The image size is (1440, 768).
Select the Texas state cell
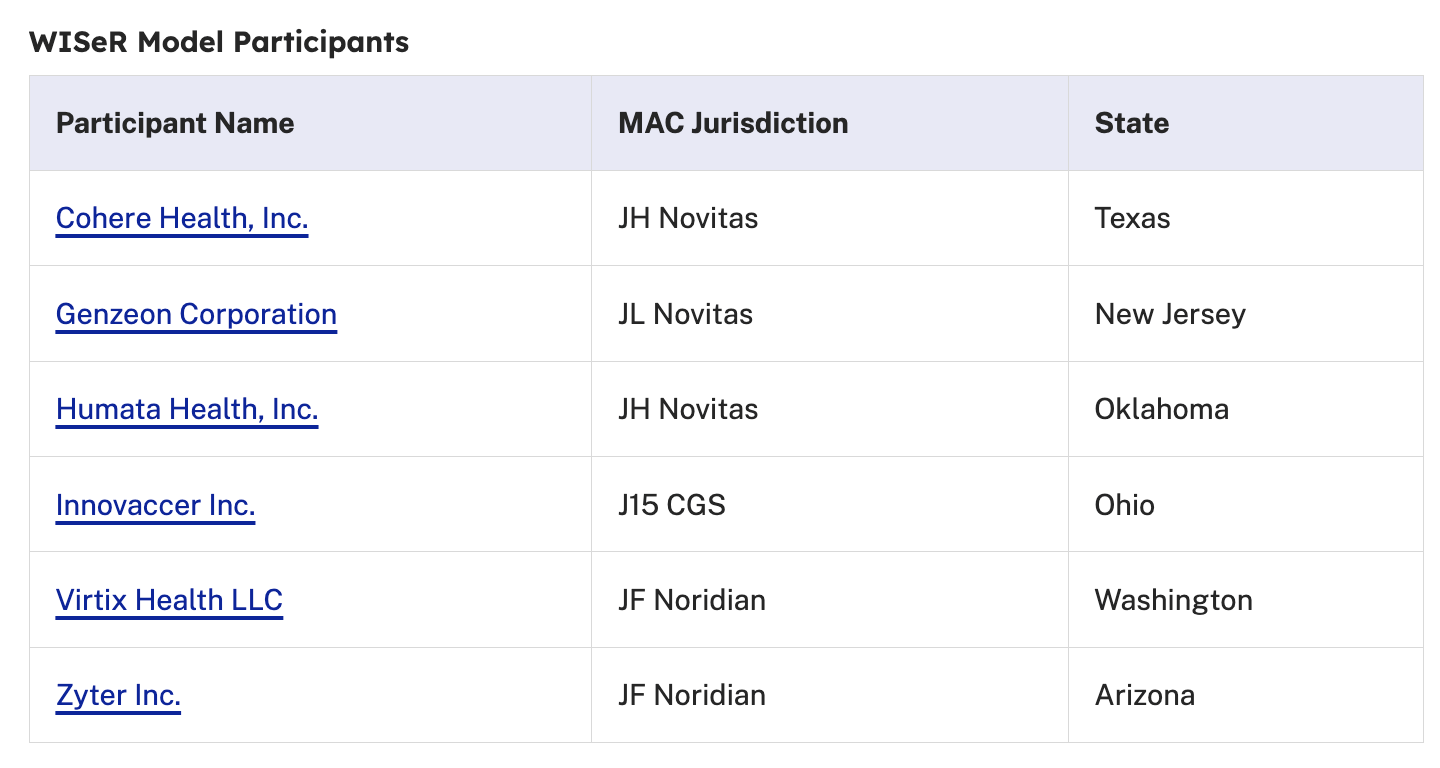click(x=1132, y=218)
